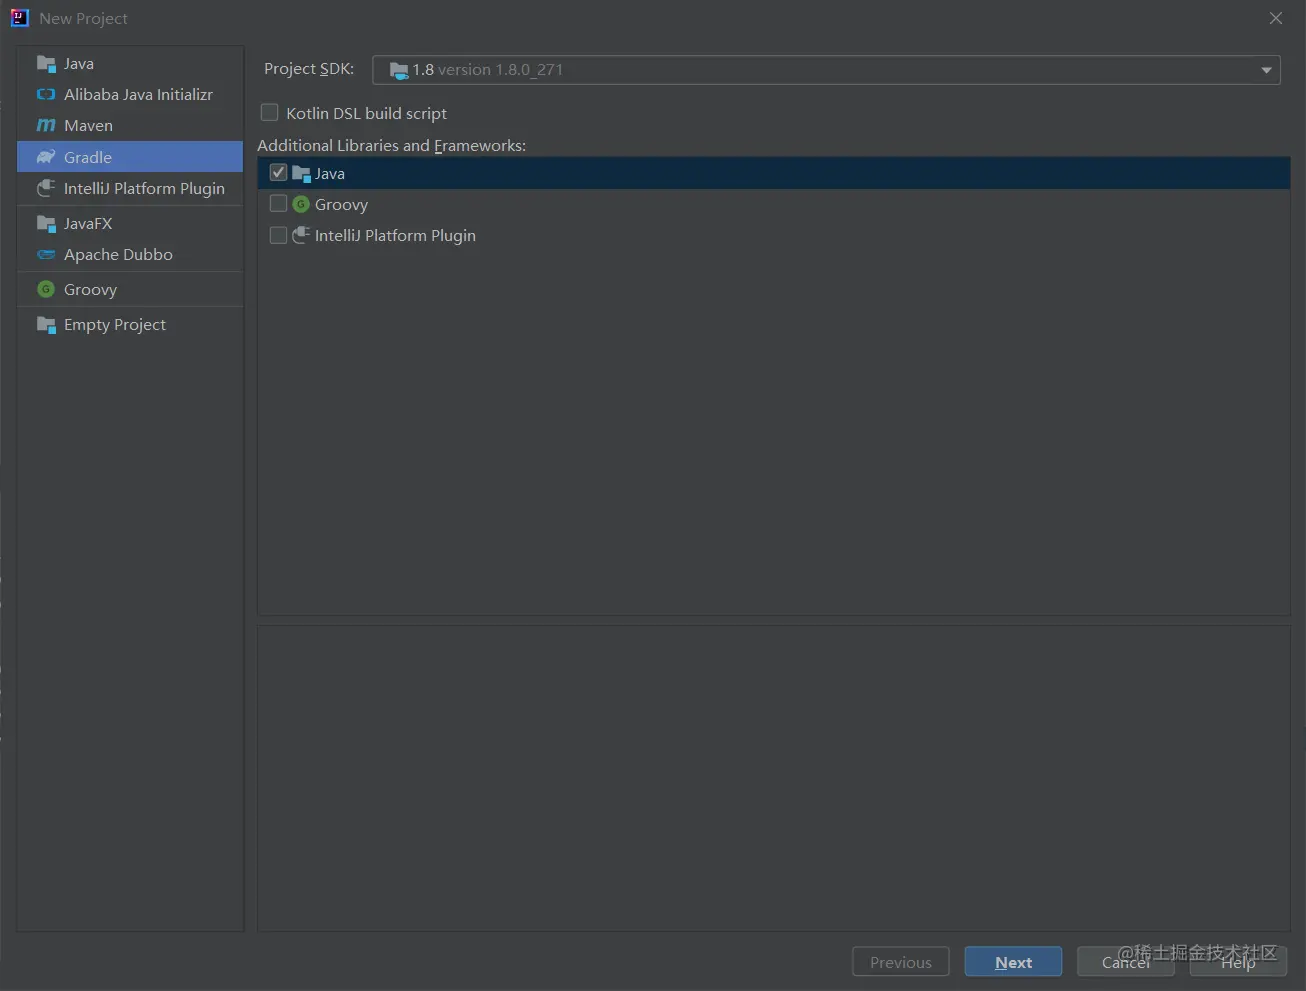Click the green Groovy icon in sidebar
Screen dimensions: 1306x991
pyautogui.click(x=46, y=289)
